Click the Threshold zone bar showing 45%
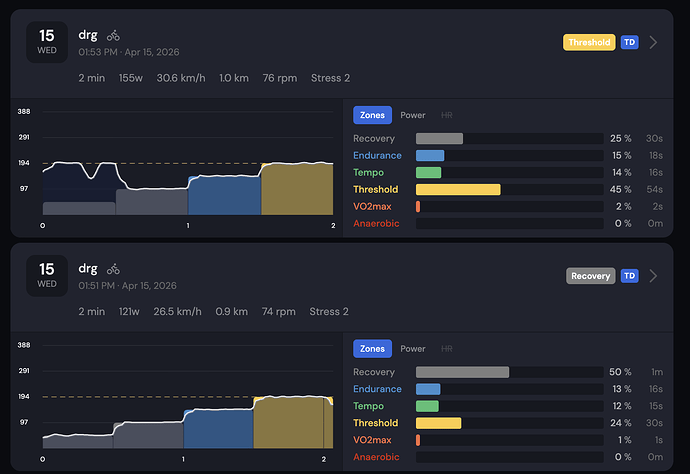This screenshot has height=474, width=690. coord(458,189)
